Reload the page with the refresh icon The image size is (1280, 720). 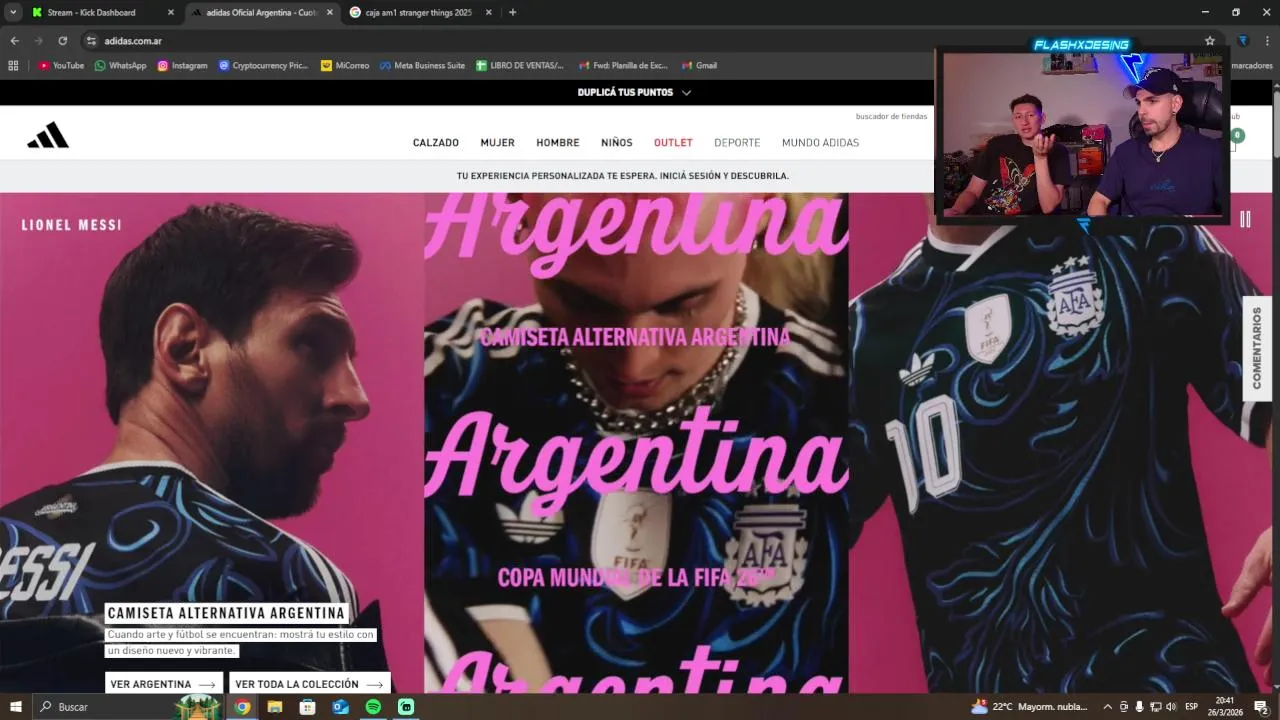[62, 41]
